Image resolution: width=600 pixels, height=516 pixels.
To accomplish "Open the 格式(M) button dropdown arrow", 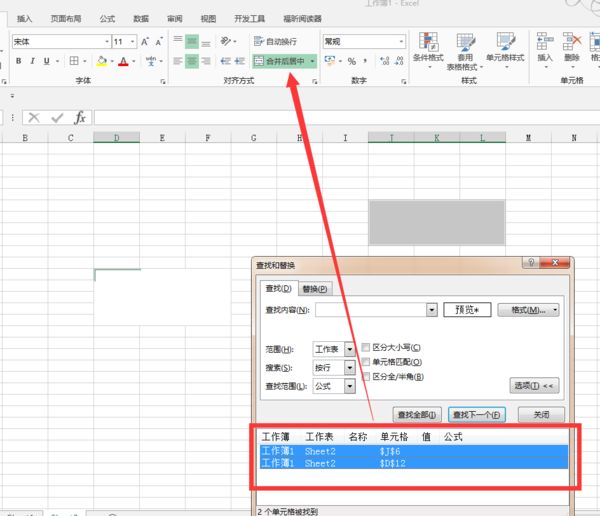I will point(555,310).
